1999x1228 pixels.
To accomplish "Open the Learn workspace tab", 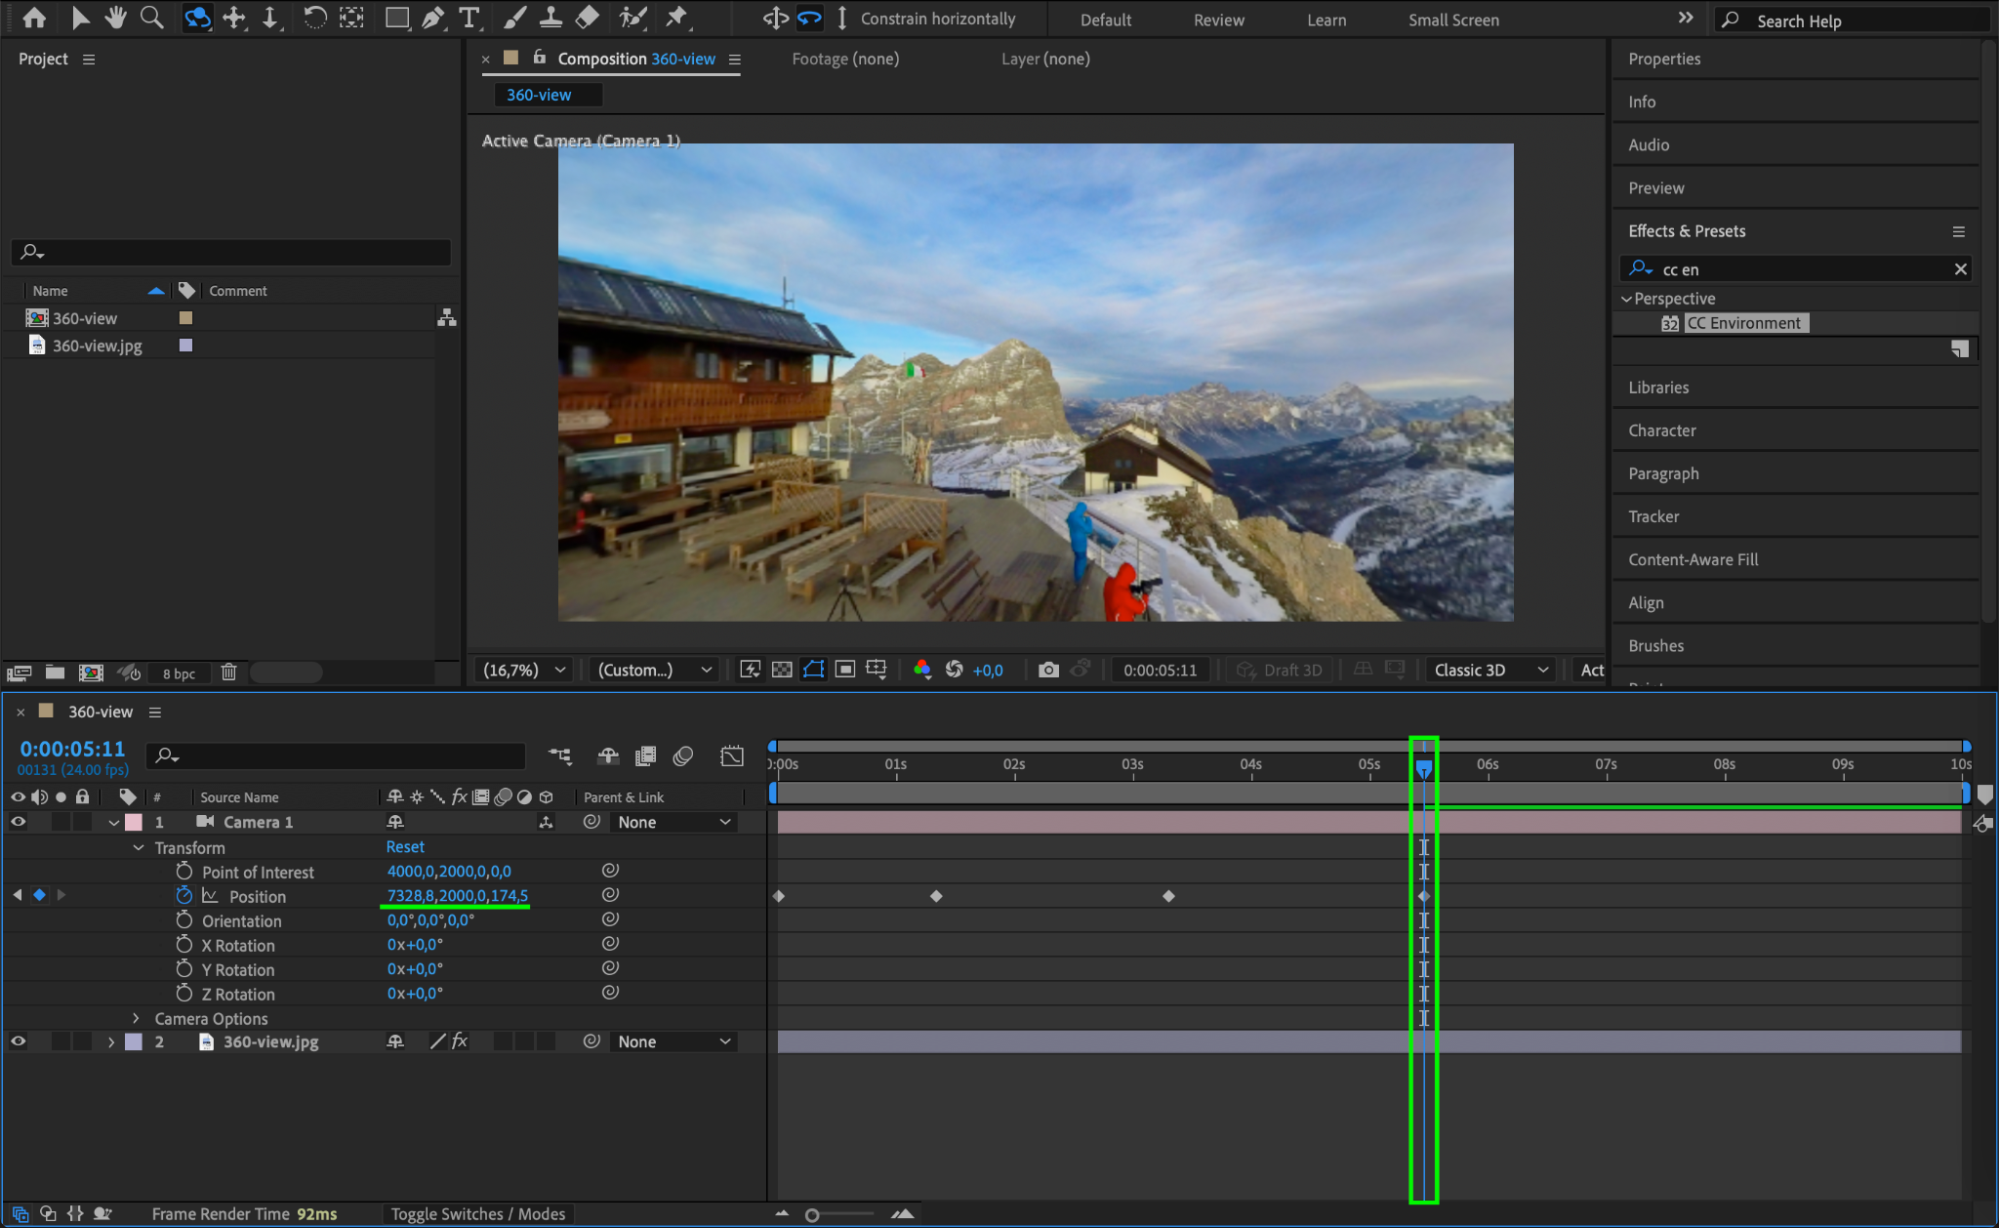I will [x=1326, y=20].
